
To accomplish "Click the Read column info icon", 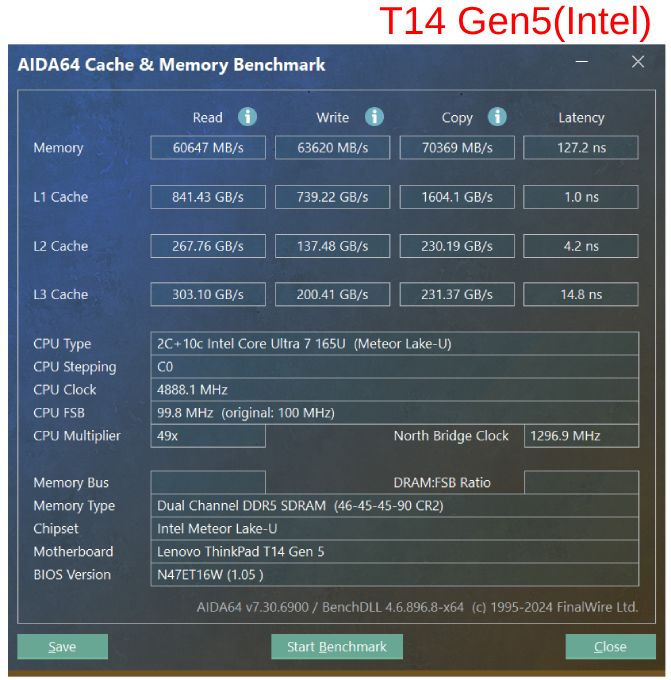I will click(247, 117).
